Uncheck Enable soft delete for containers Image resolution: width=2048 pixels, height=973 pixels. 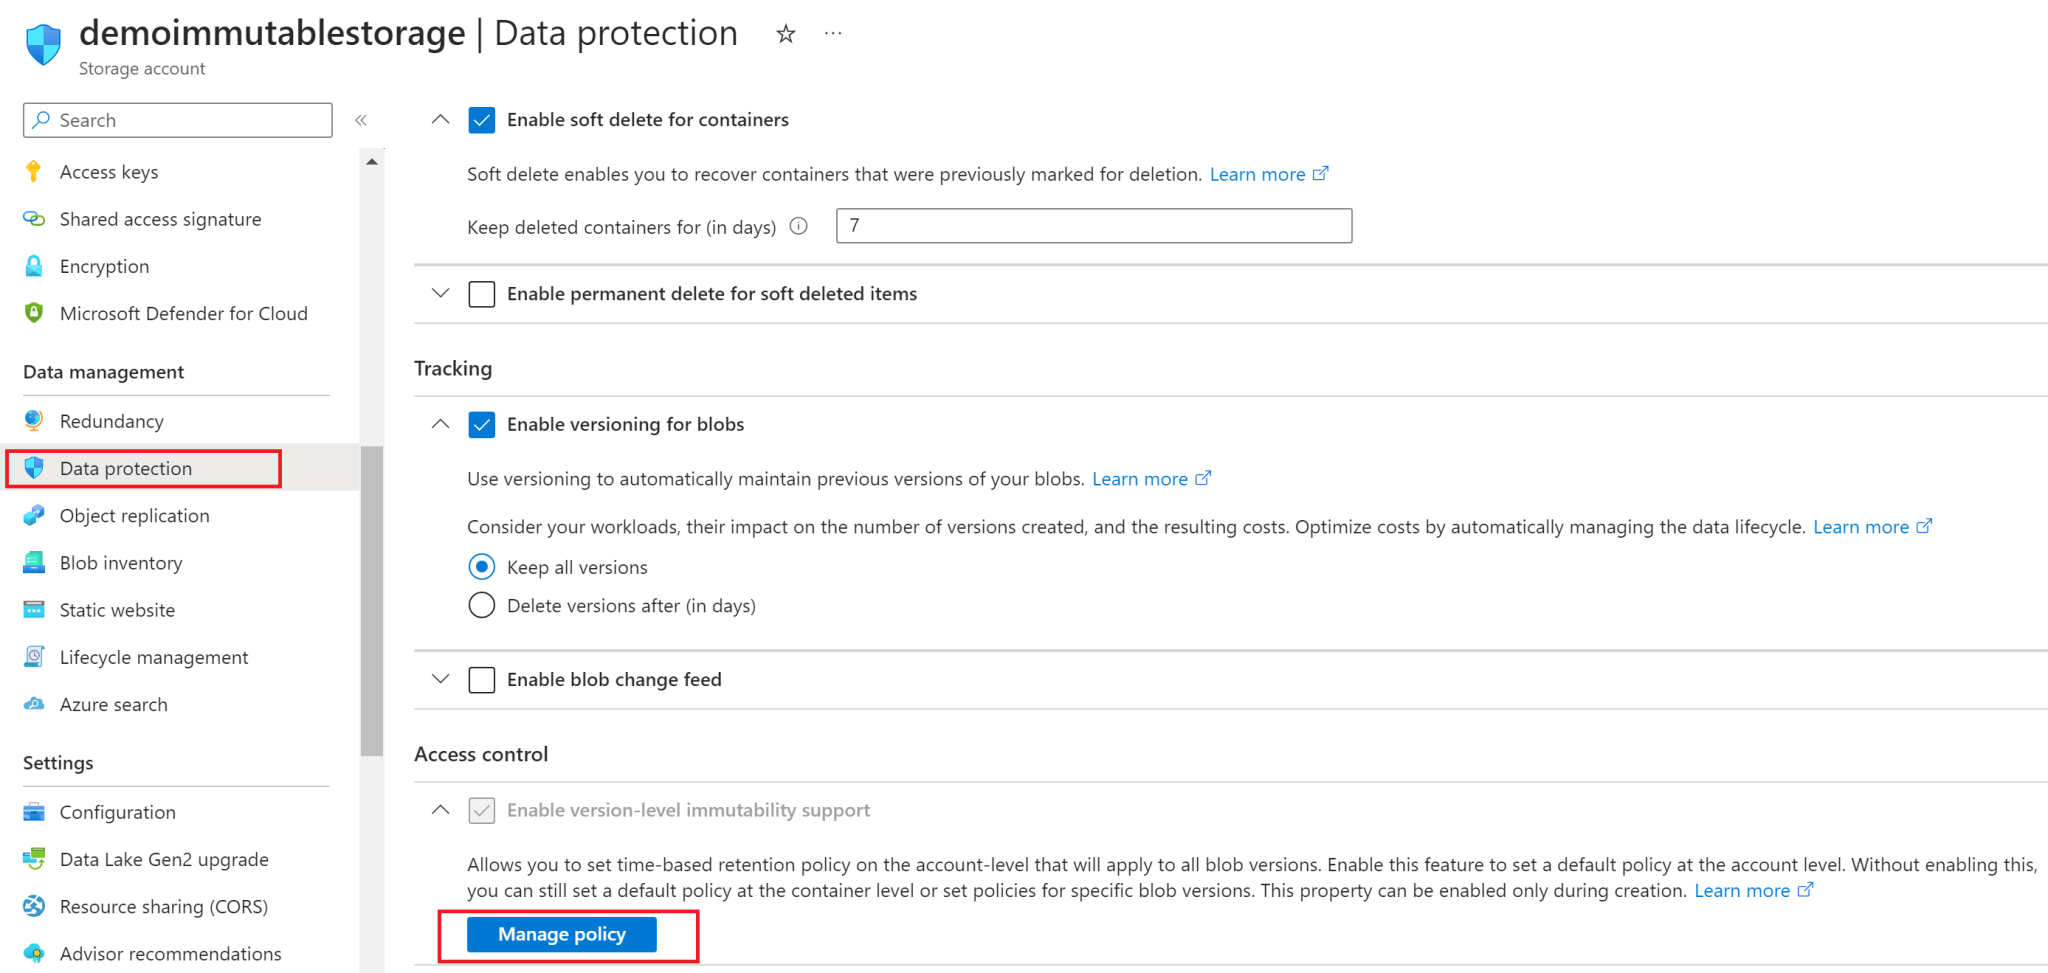(482, 119)
